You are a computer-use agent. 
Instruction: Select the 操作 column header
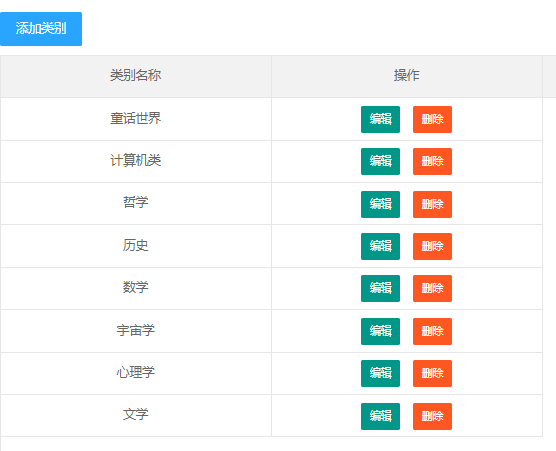[x=407, y=76]
